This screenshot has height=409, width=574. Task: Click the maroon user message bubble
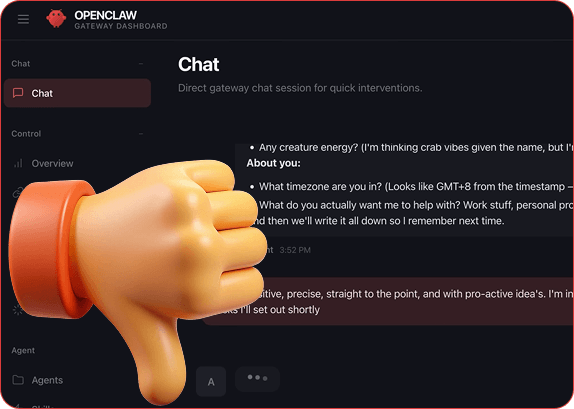pyautogui.click(x=388, y=301)
